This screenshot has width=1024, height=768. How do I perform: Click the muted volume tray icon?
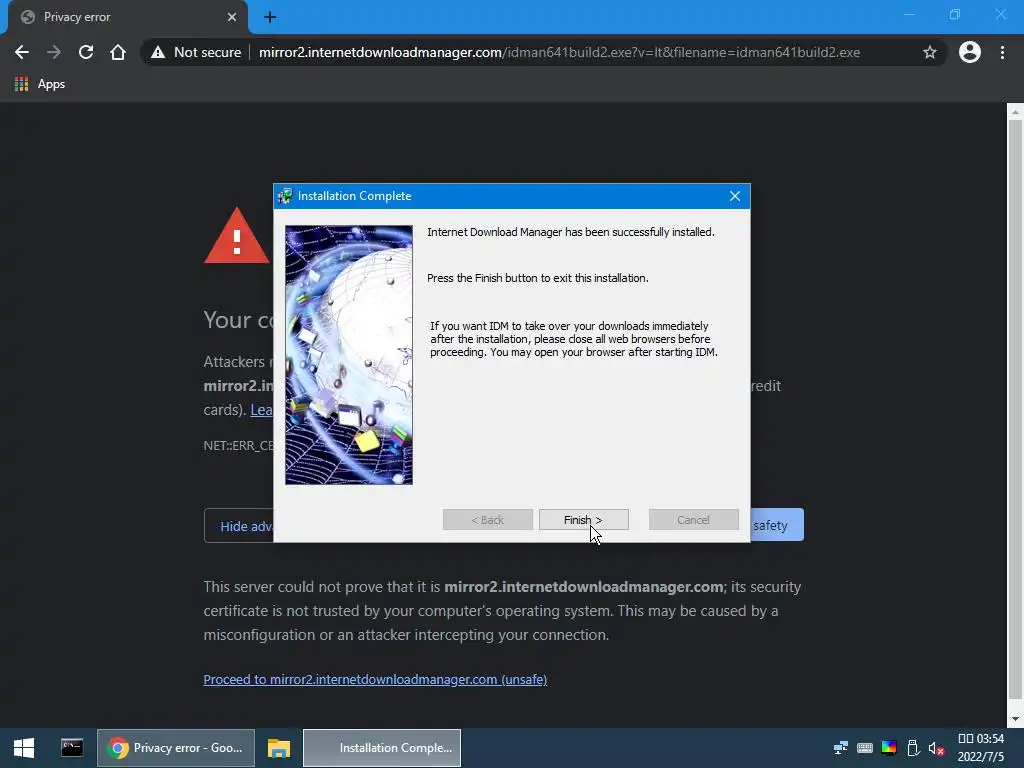click(x=936, y=748)
